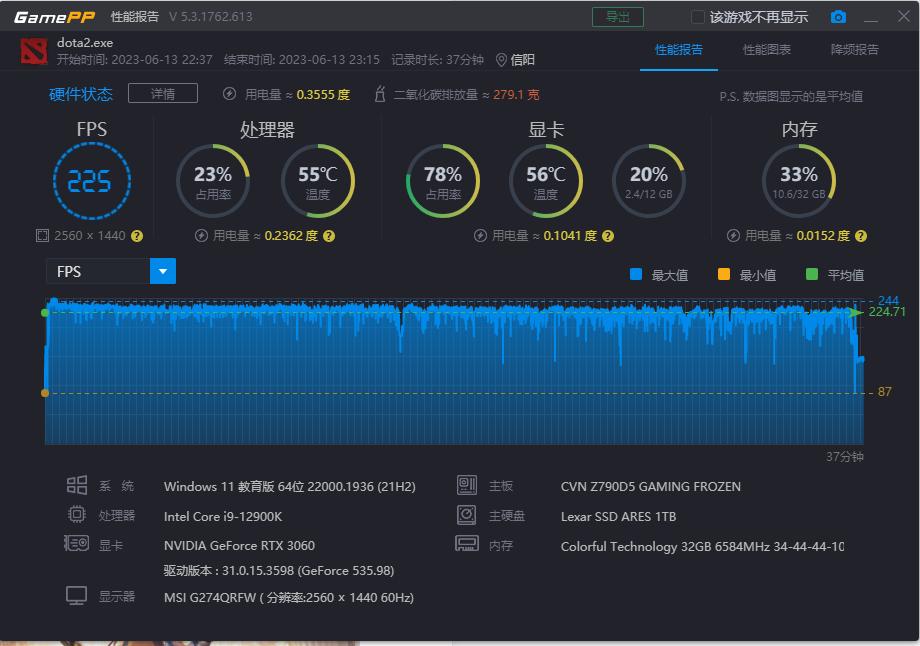The height and width of the screenshot is (646, 920).
Task: Click the screenshot camera icon in title bar
Action: (838, 17)
